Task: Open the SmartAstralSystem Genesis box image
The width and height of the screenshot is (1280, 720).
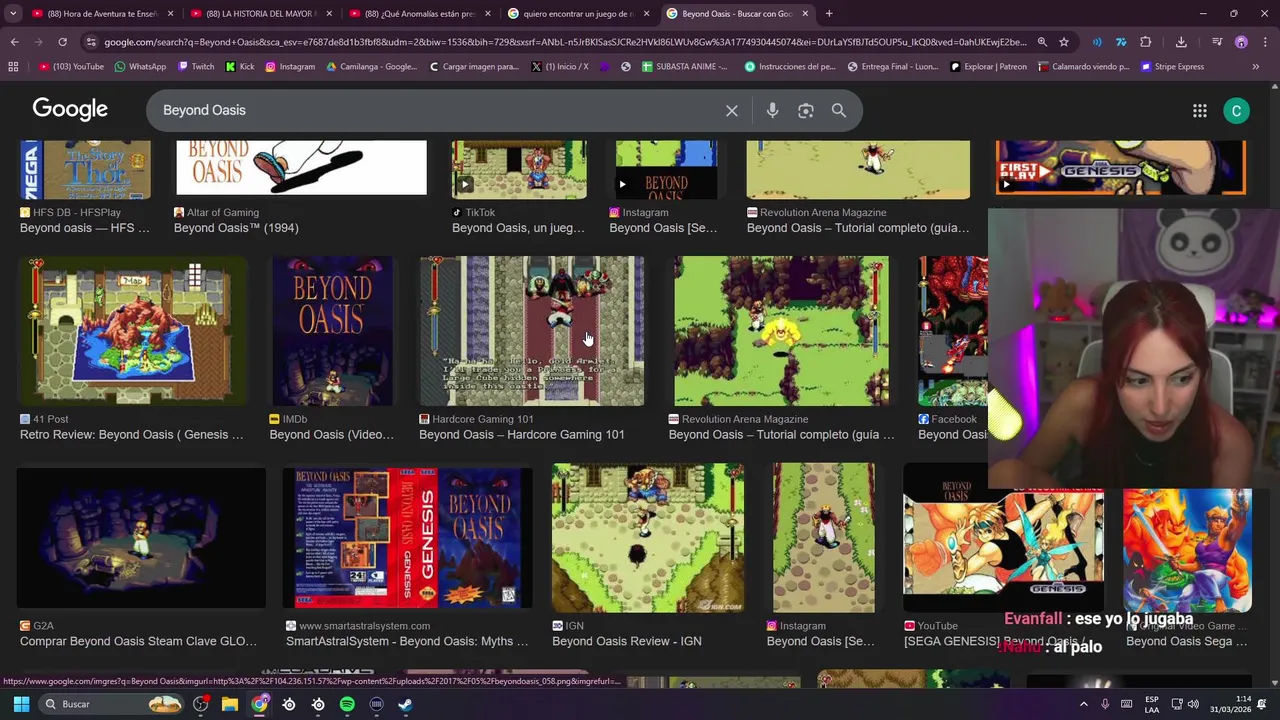Action: tap(407, 538)
